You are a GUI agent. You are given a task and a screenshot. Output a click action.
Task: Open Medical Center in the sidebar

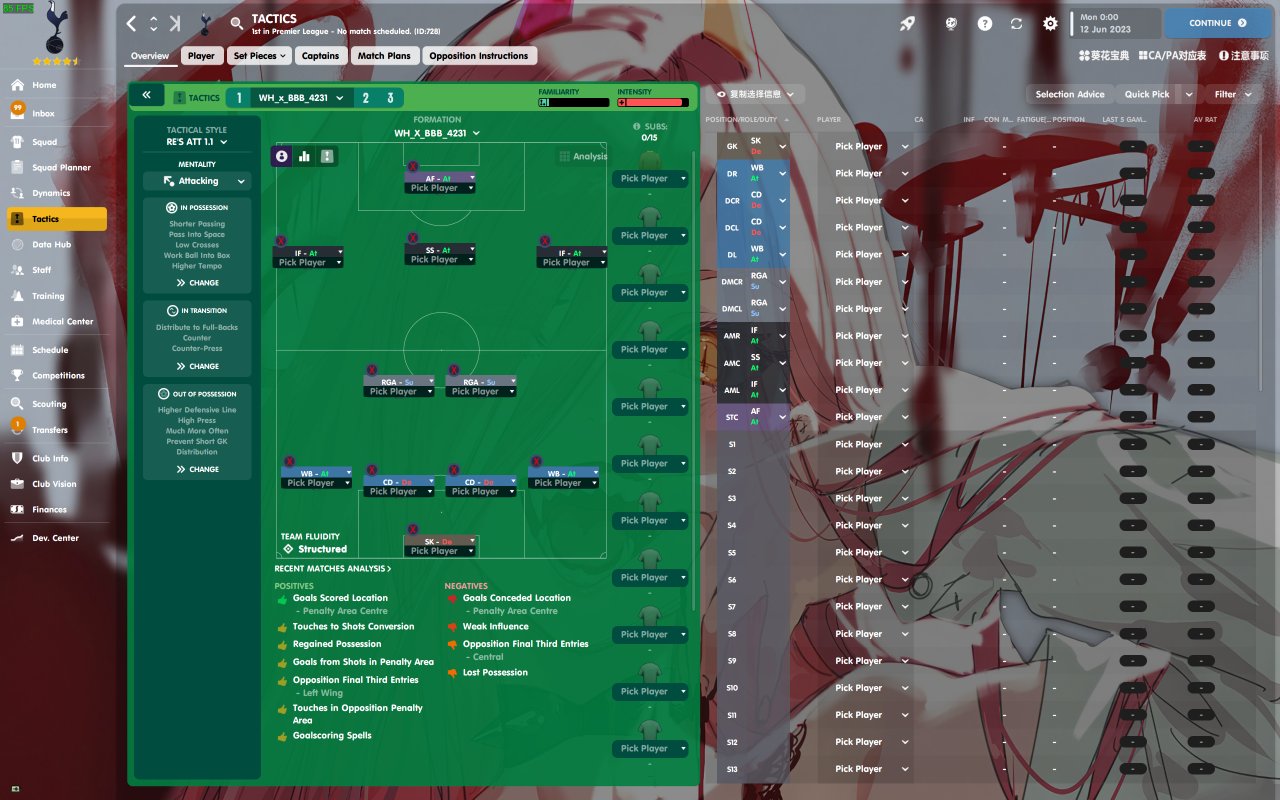(x=57, y=322)
